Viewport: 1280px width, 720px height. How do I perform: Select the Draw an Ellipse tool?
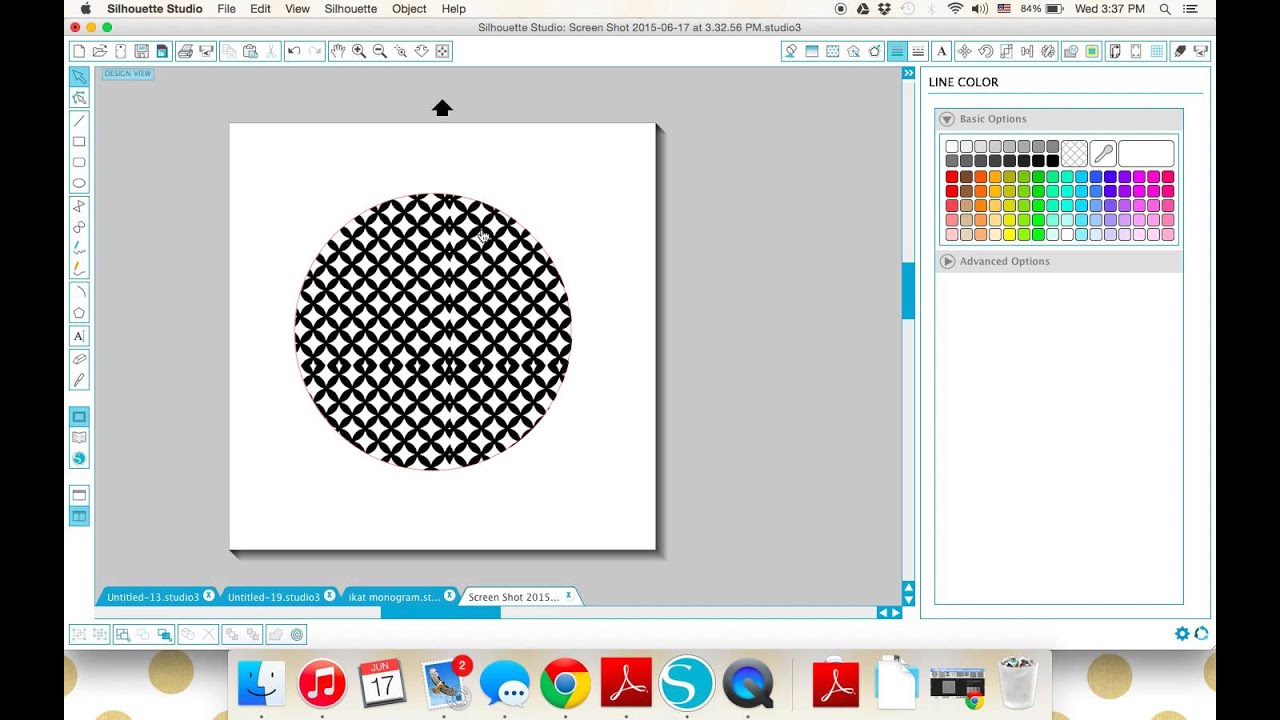[79, 183]
